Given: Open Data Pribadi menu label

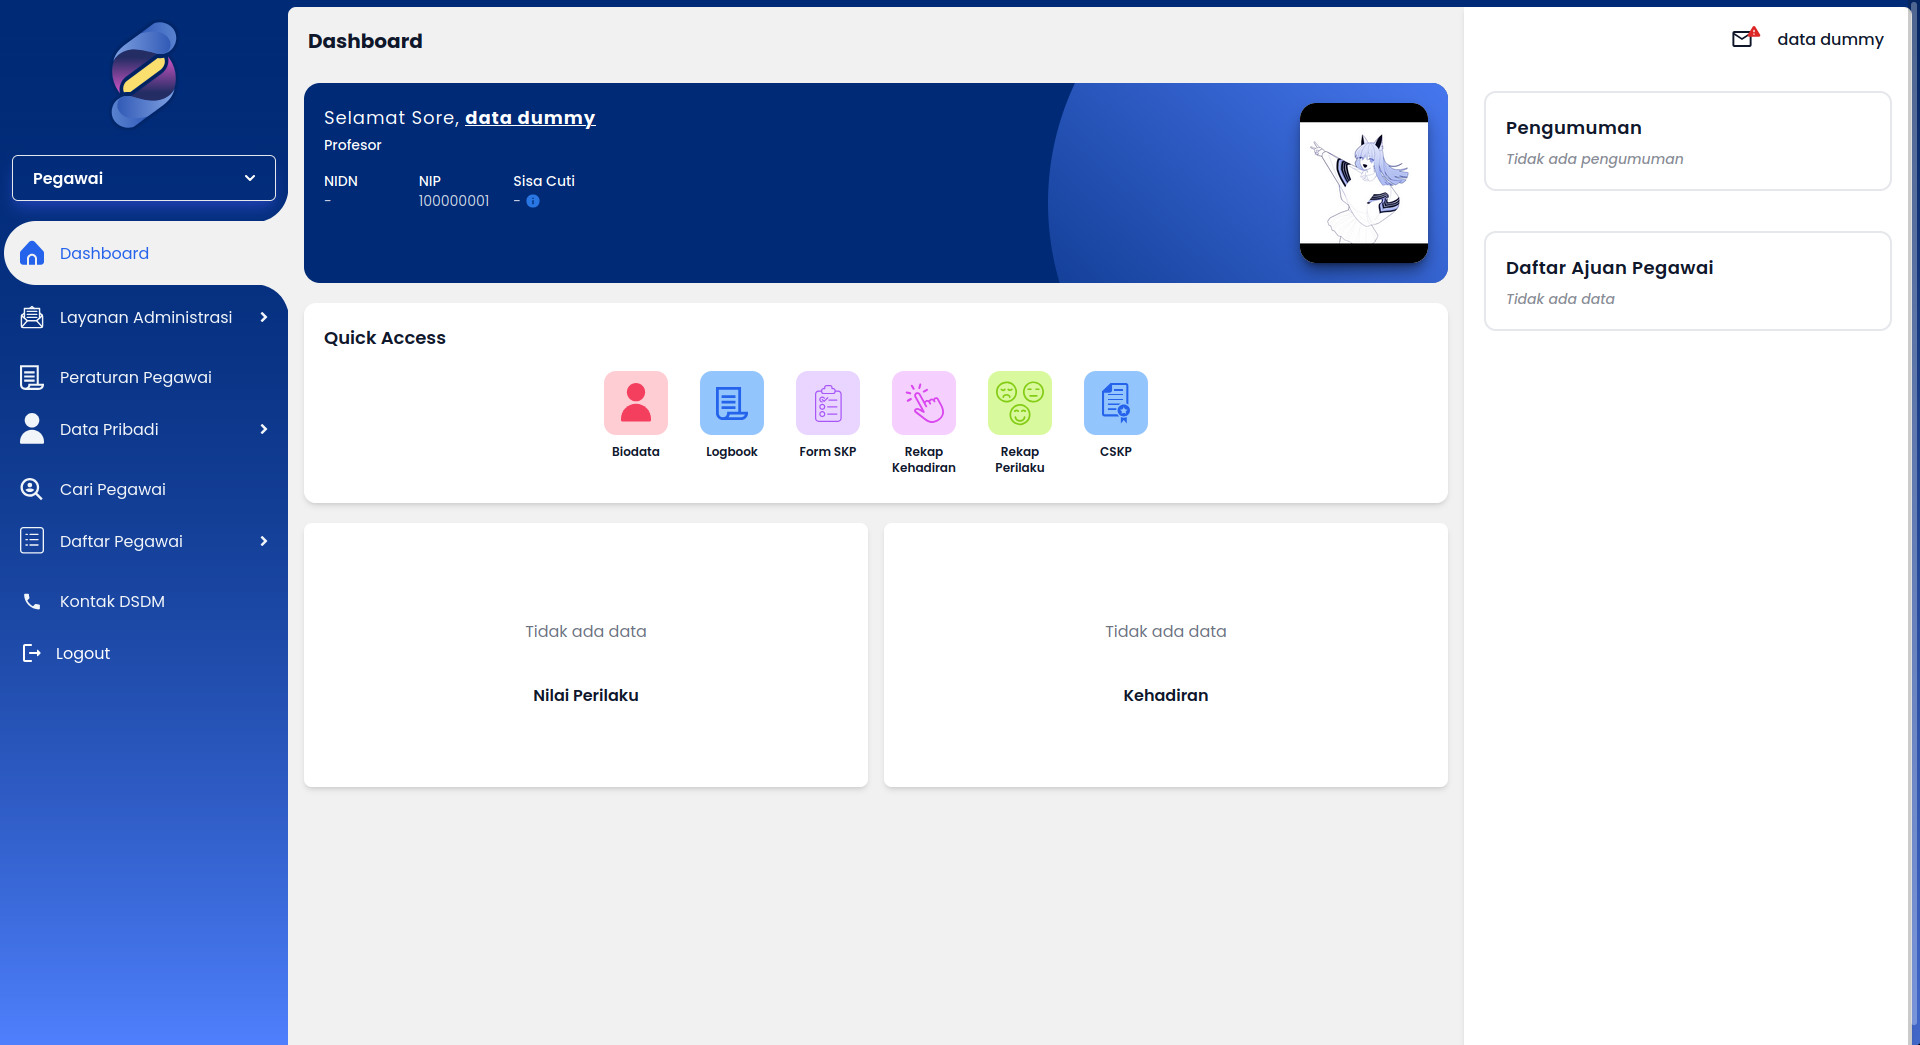Looking at the screenshot, I should pos(109,429).
